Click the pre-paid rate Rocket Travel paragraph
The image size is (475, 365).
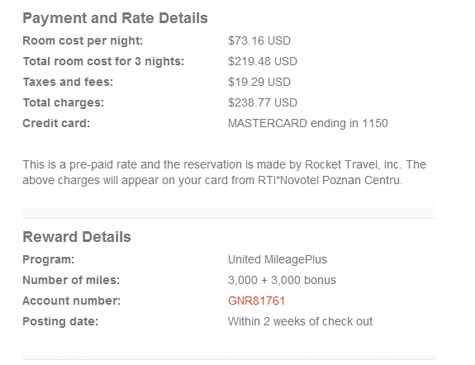[224, 172]
